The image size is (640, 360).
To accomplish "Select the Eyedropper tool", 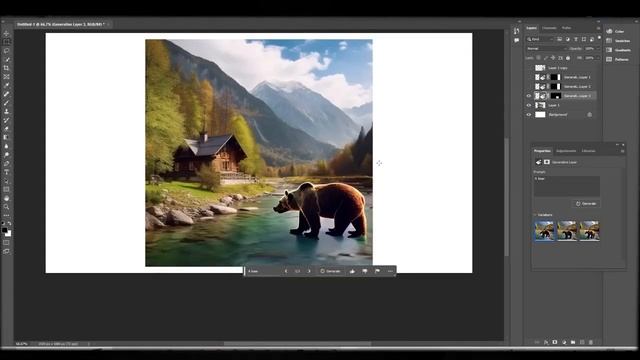I will pyautogui.click(x=6, y=85).
